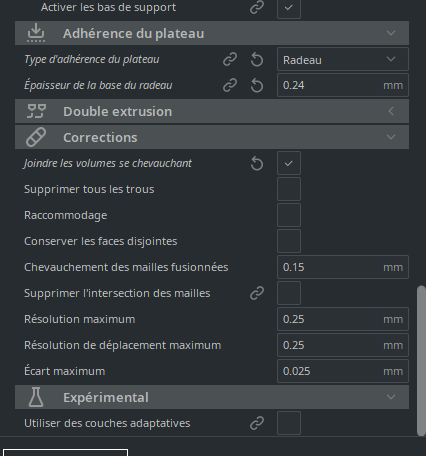Collapse the Adhérence du plateau section chevron
426x456 pixels.
coord(391,33)
